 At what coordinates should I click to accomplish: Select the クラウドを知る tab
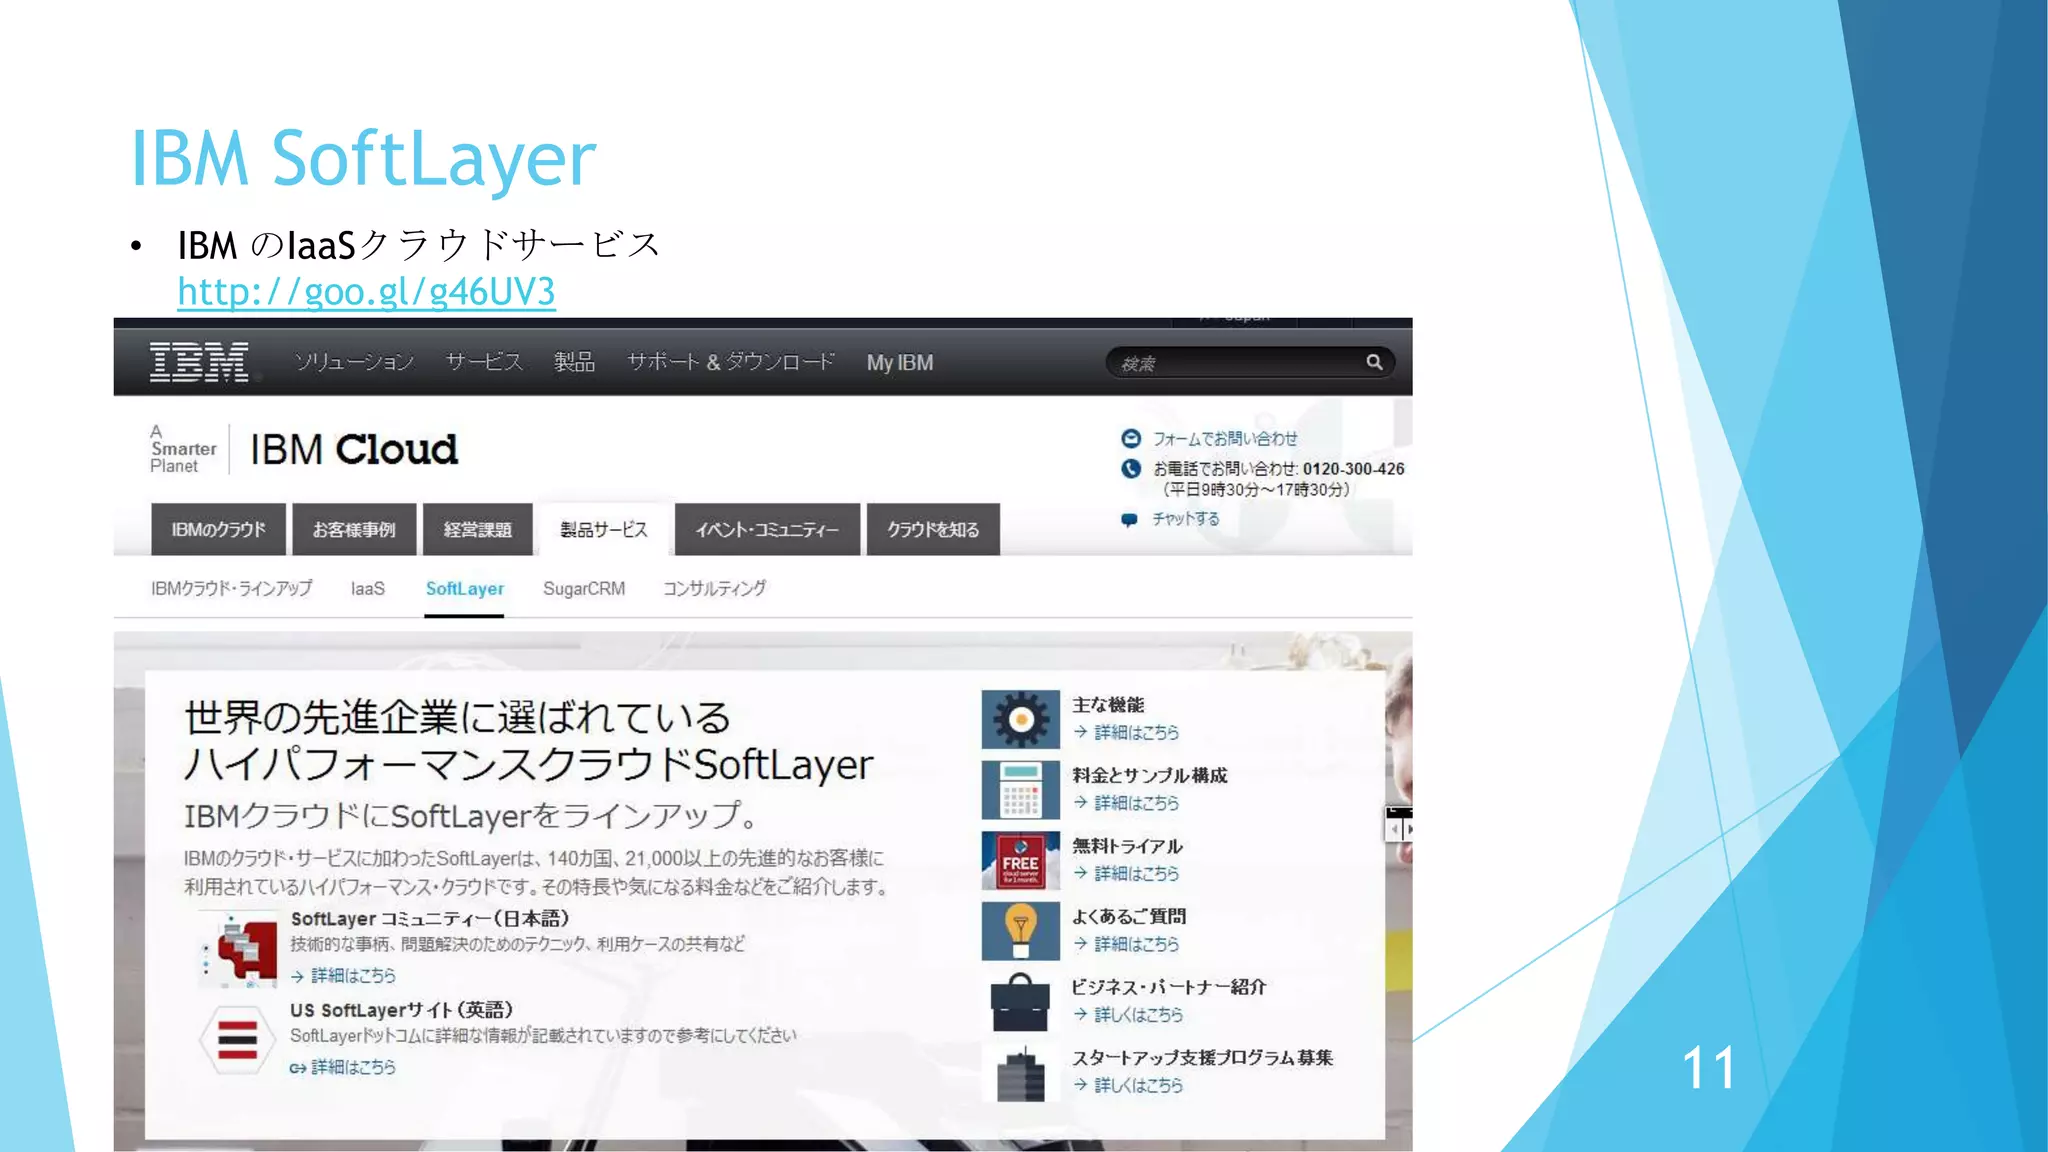pyautogui.click(x=933, y=529)
